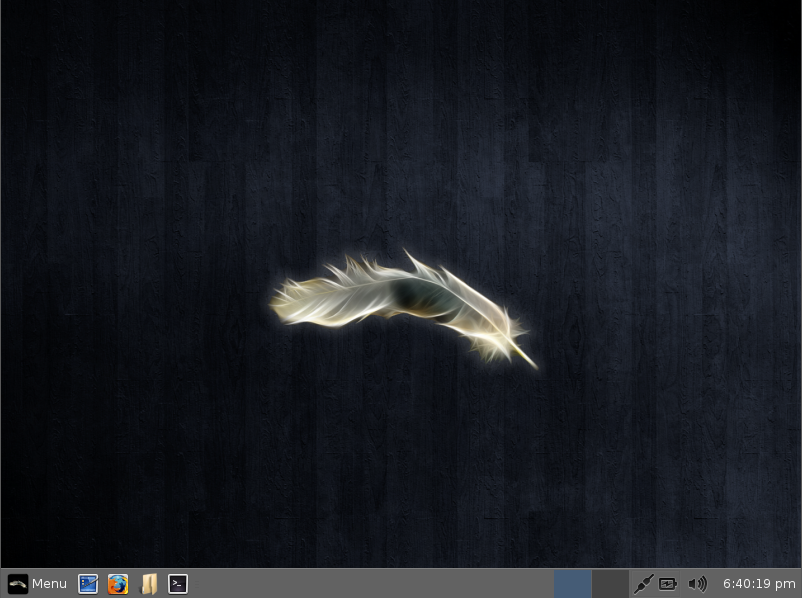Launch the Firefox web browser
The width and height of the screenshot is (802, 598).
coord(118,584)
